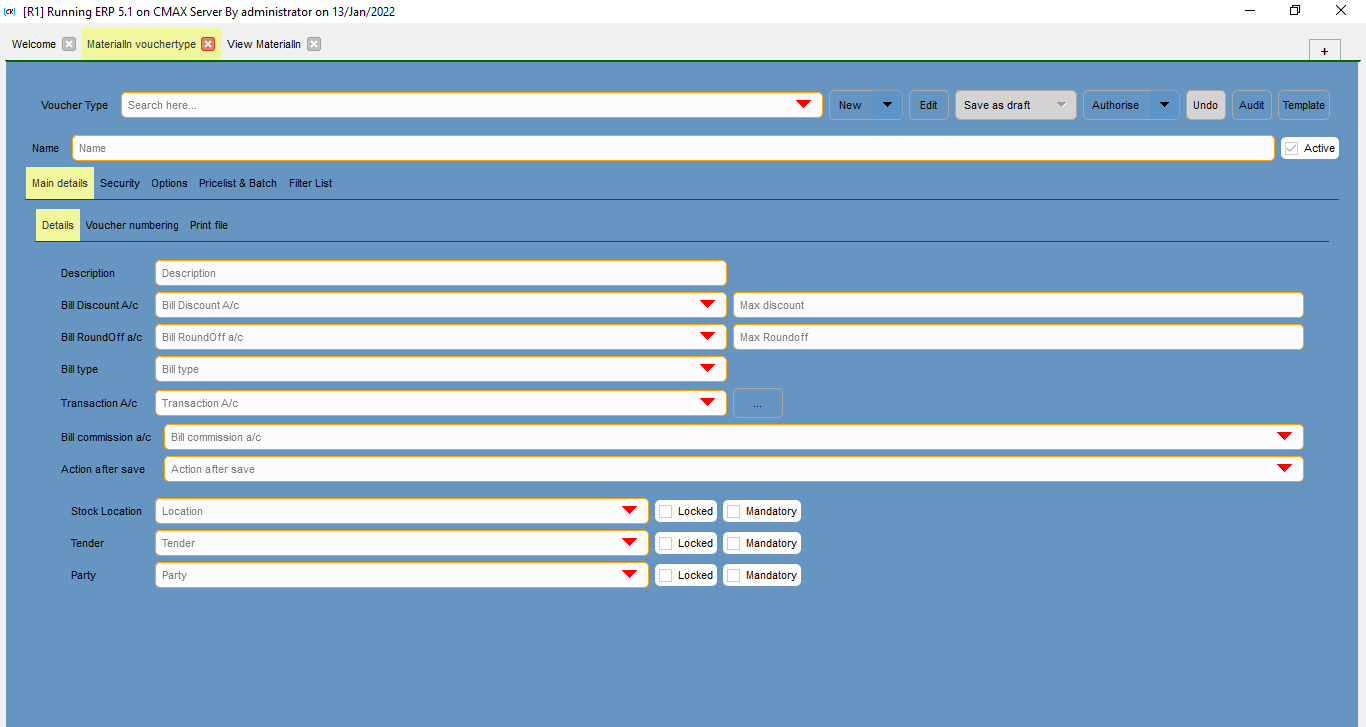Toggle the Active checkbox
1366x727 pixels.
tap(1292, 148)
